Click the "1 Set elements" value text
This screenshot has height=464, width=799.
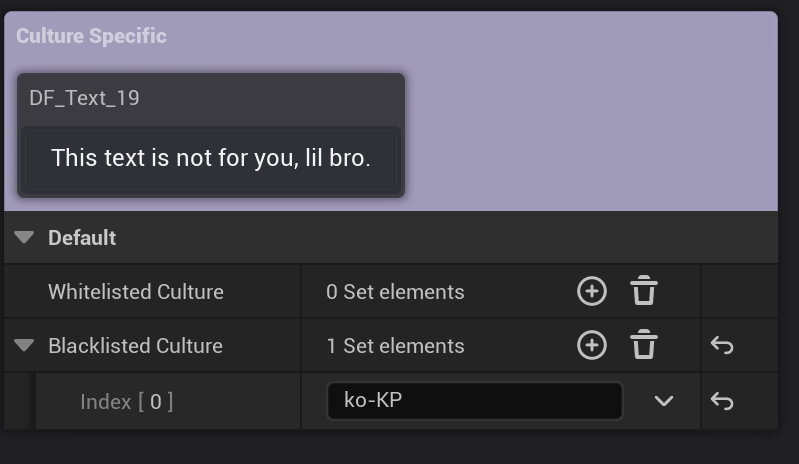(395, 346)
